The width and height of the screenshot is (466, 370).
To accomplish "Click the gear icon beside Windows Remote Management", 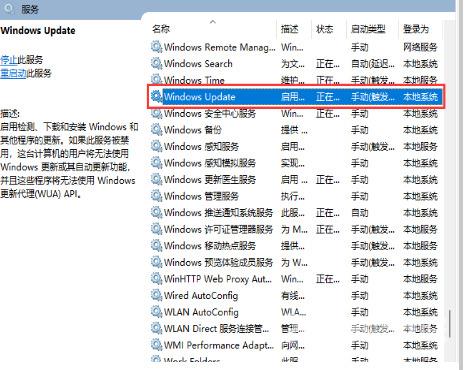I will click(x=156, y=47).
